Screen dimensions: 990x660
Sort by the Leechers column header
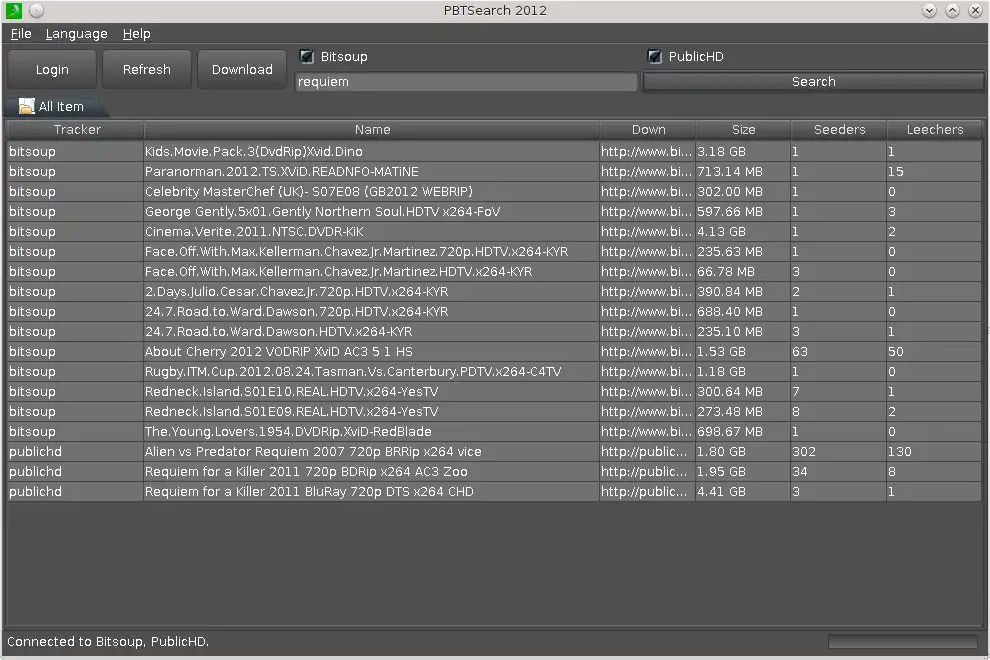pos(934,129)
